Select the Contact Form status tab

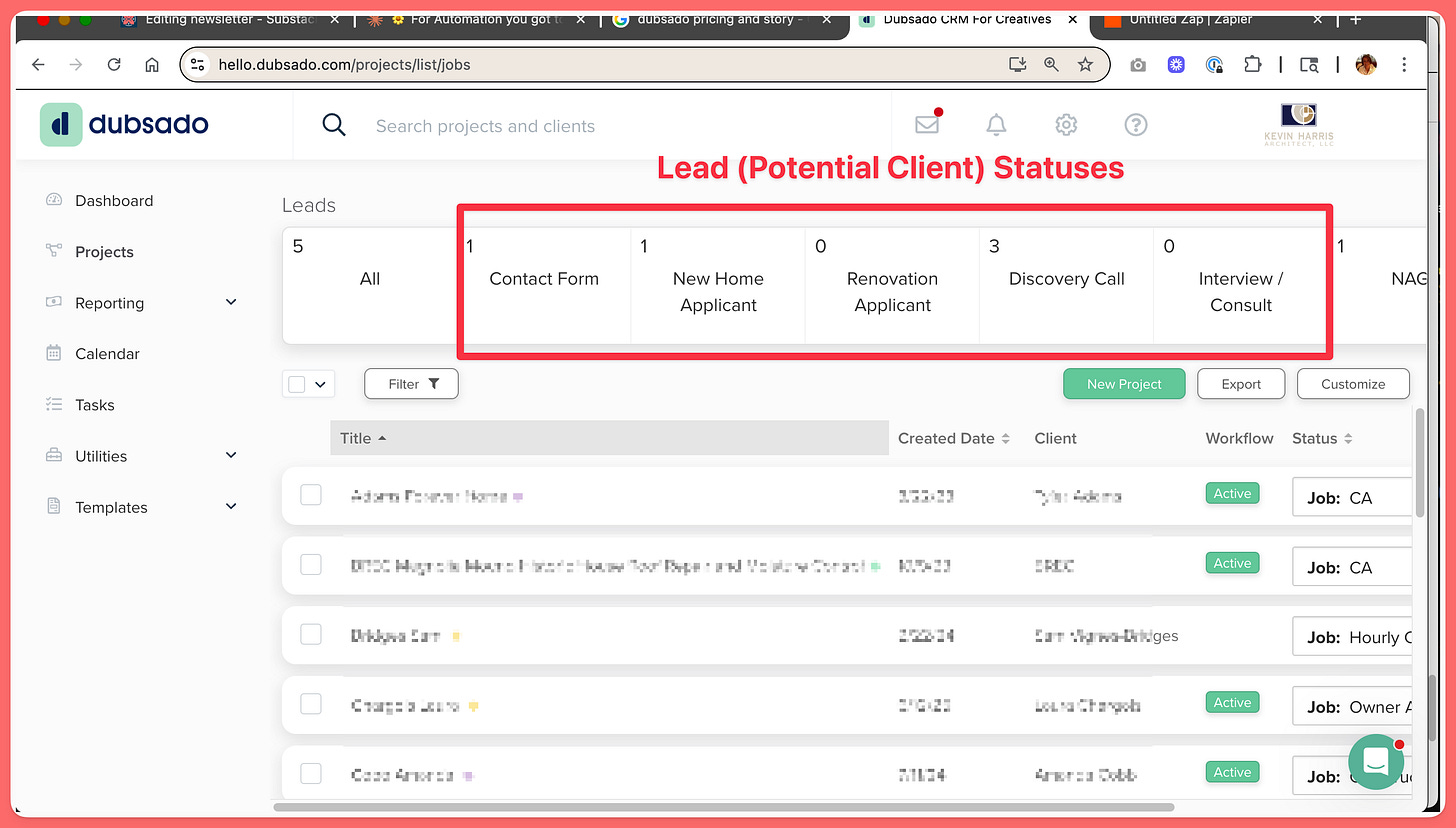pos(544,285)
